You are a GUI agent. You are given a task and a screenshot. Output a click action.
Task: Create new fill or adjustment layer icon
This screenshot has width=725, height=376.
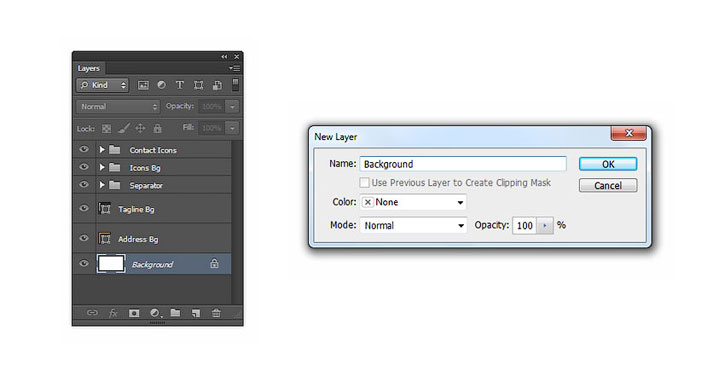[x=155, y=313]
